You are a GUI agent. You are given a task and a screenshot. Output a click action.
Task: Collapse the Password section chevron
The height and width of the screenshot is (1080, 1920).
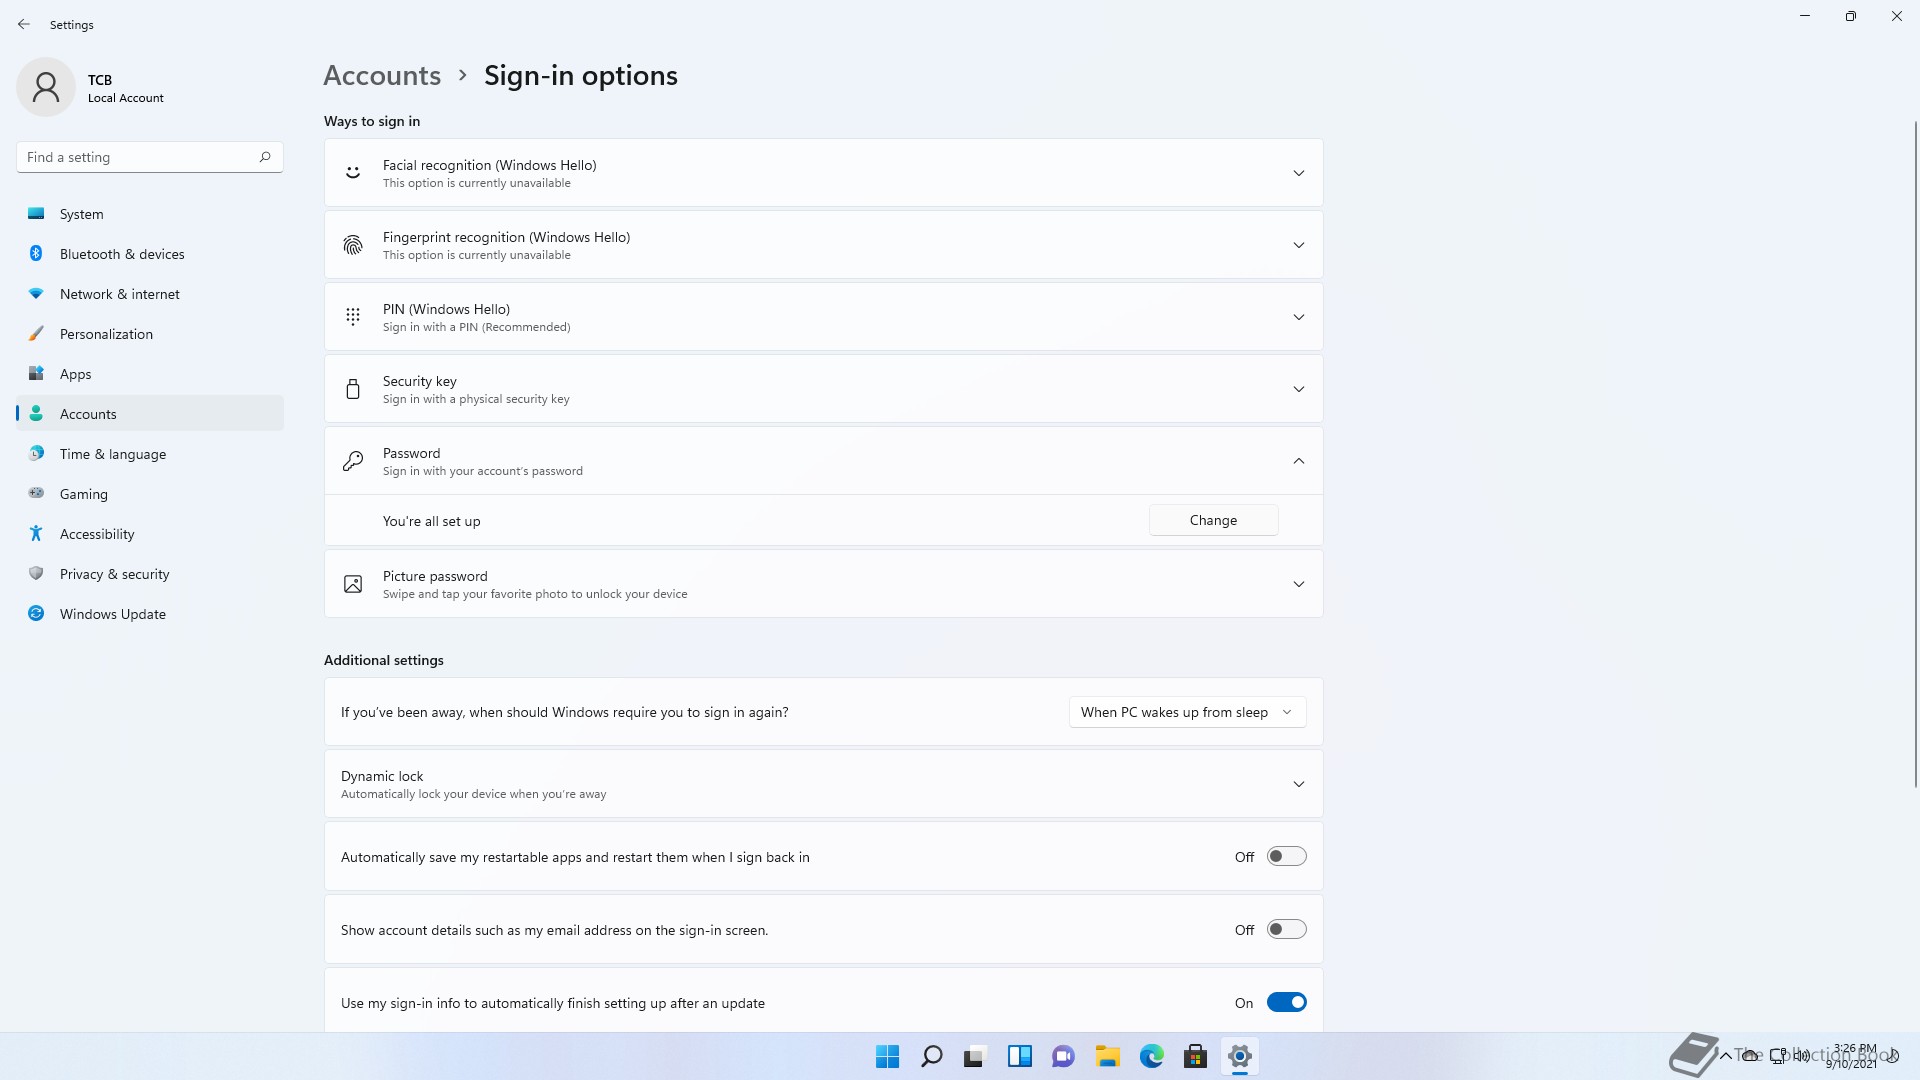(x=1299, y=461)
